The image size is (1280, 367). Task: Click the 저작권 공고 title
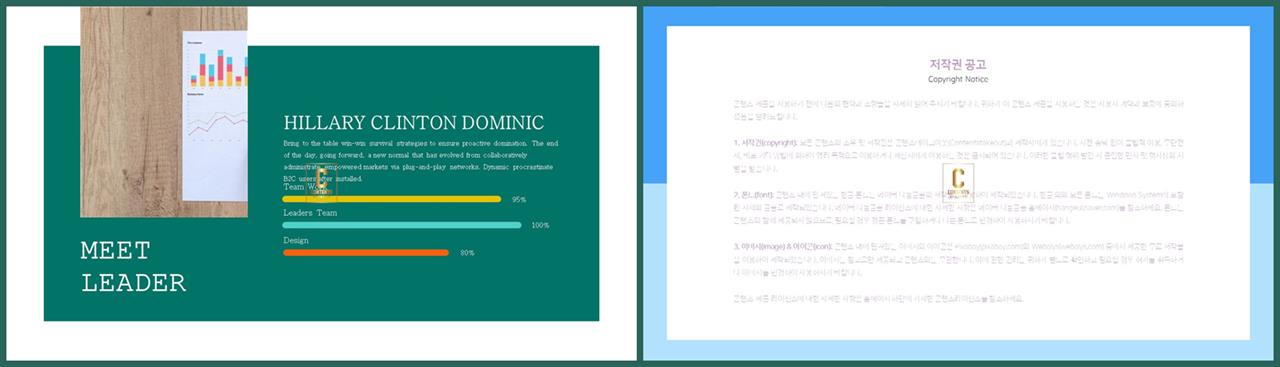pos(958,64)
